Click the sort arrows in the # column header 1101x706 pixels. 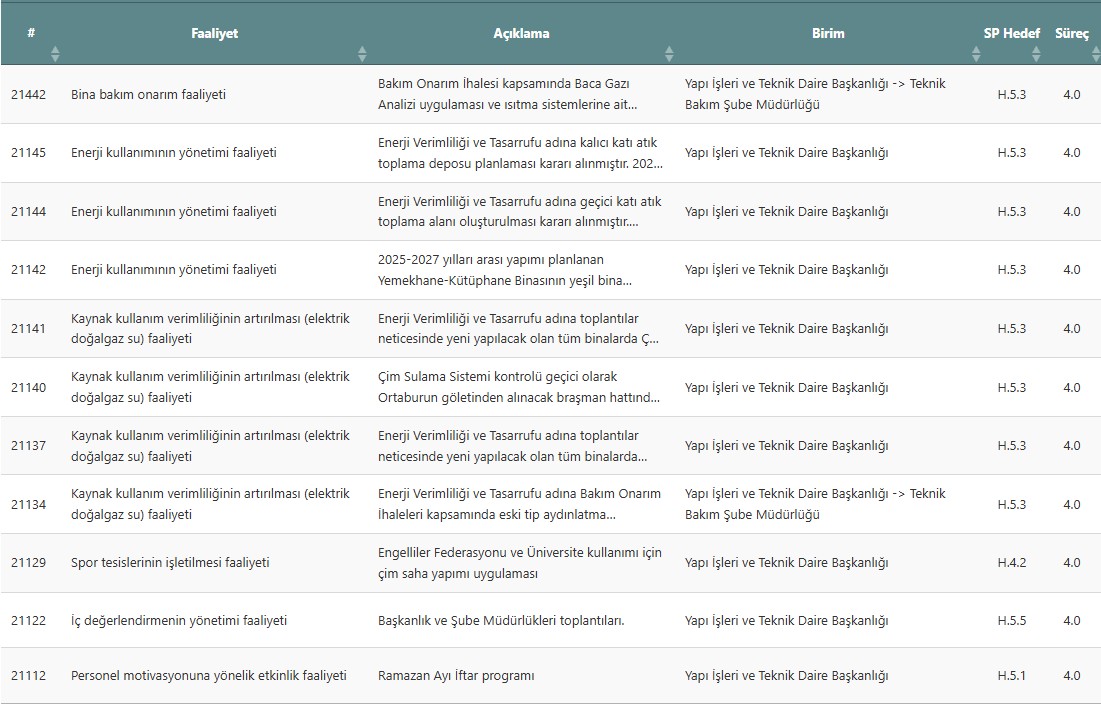55,54
